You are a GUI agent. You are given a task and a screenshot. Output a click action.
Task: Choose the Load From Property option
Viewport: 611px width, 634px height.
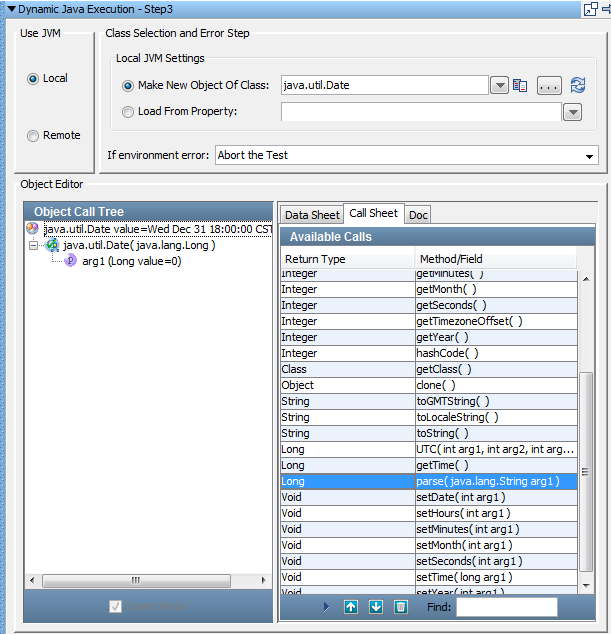[x=128, y=112]
